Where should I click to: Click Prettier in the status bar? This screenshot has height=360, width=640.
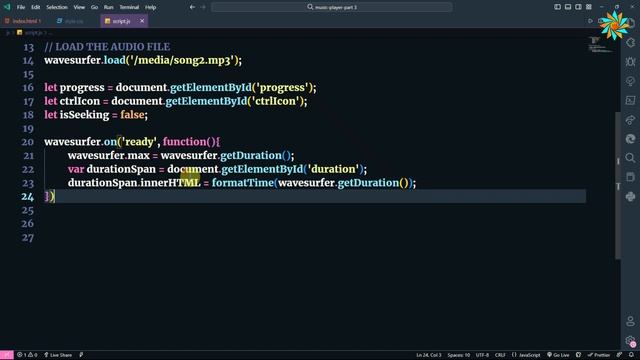[x=599, y=355]
